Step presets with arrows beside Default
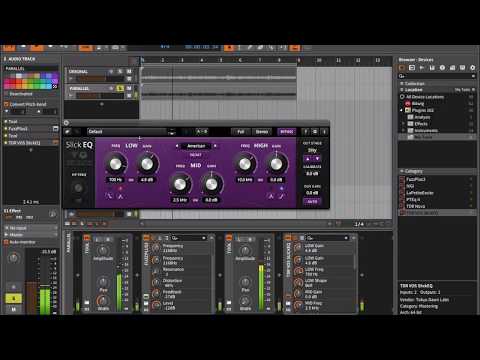The width and height of the screenshot is (480, 360). (172, 132)
